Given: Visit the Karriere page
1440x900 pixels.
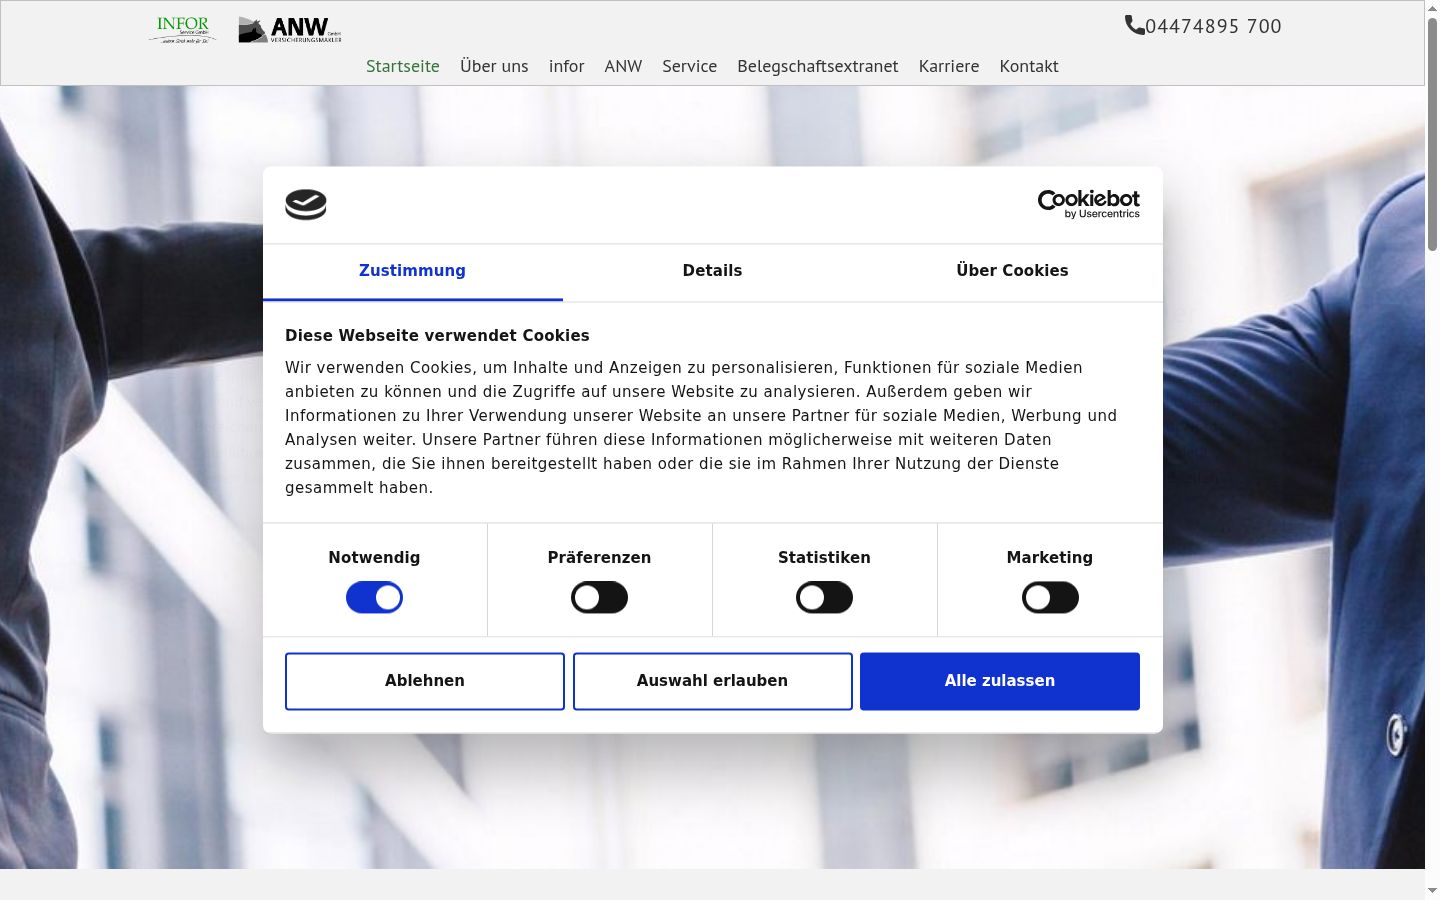Looking at the screenshot, I should (x=949, y=66).
